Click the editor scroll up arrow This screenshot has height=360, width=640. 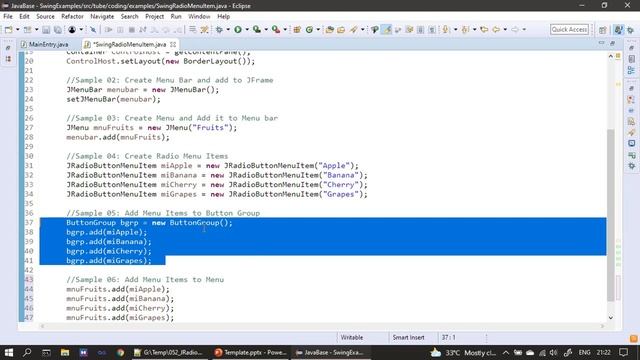tap(611, 56)
